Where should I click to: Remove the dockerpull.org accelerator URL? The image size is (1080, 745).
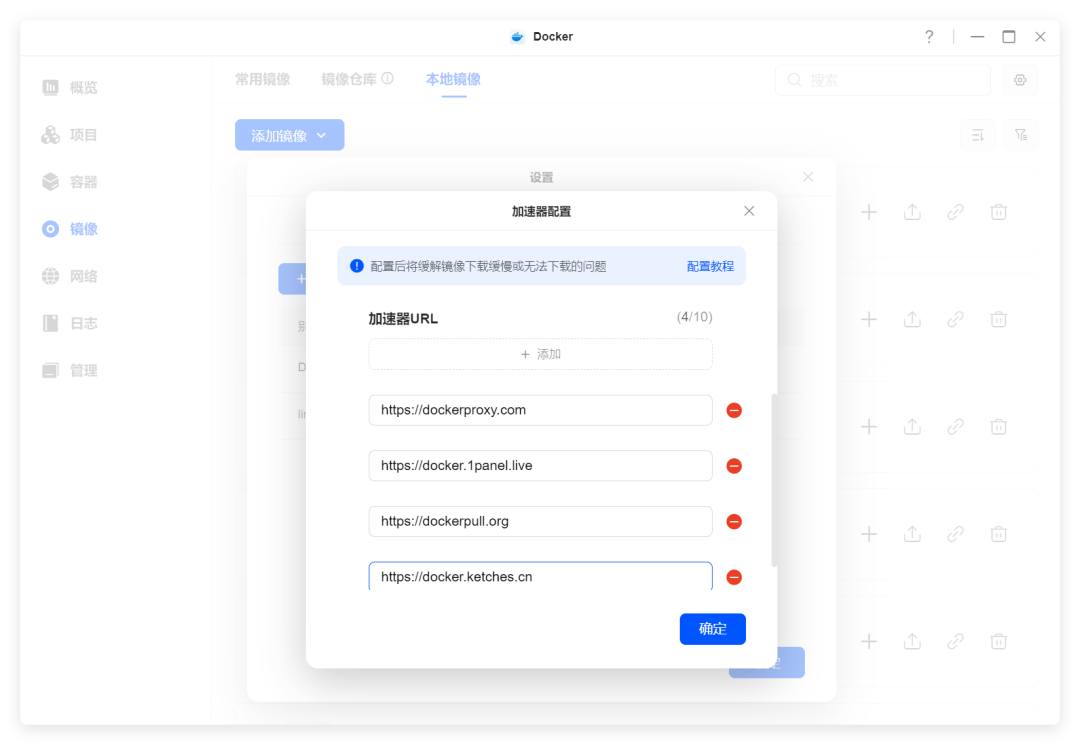734,522
